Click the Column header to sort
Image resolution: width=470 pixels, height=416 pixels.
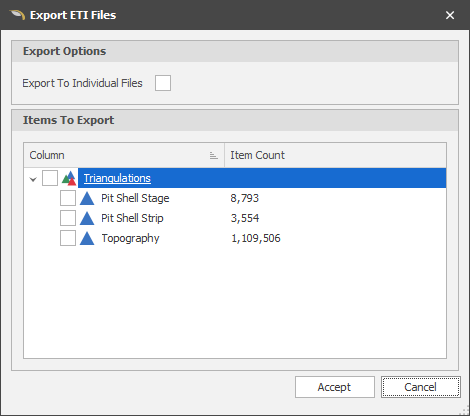click(124, 155)
